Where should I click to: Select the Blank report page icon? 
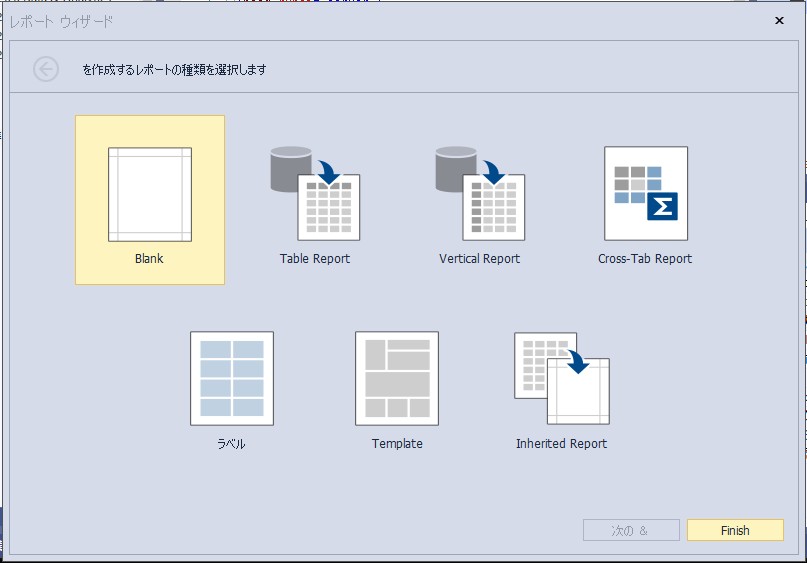tap(150, 195)
